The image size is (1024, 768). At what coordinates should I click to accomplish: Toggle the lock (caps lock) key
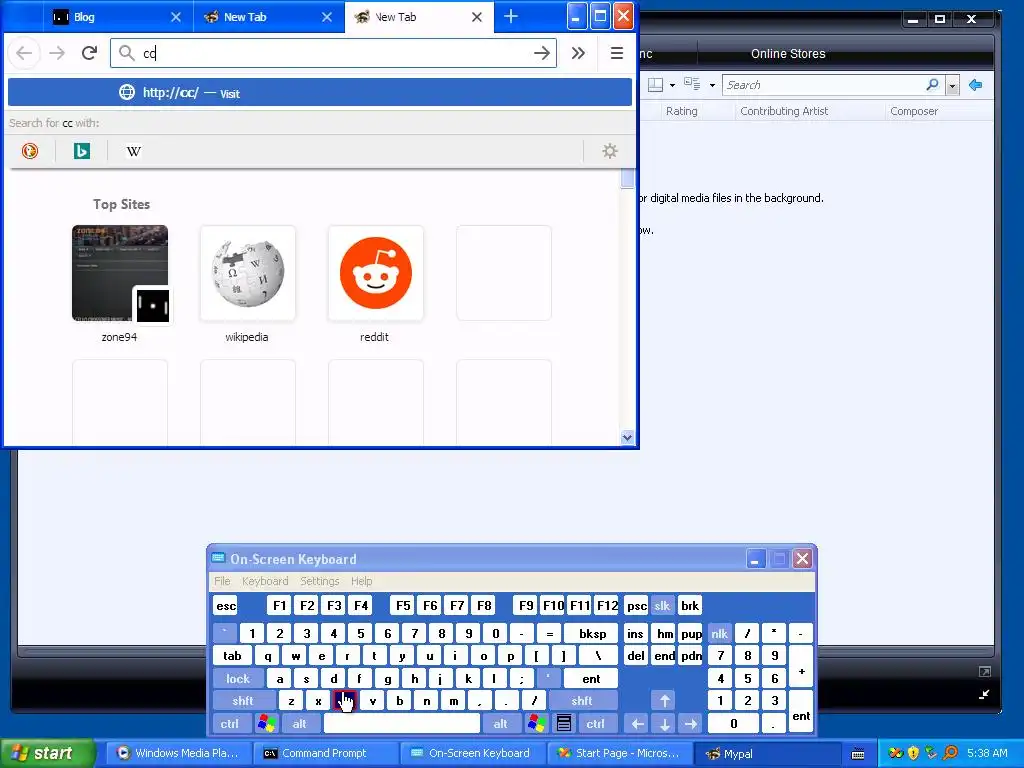238,679
